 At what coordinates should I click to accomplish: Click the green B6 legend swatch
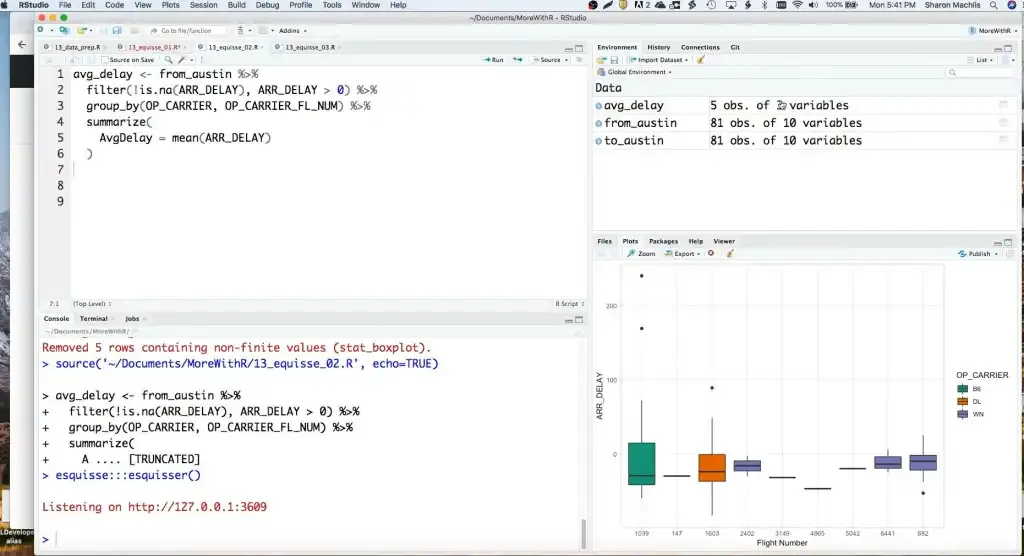tap(962, 389)
